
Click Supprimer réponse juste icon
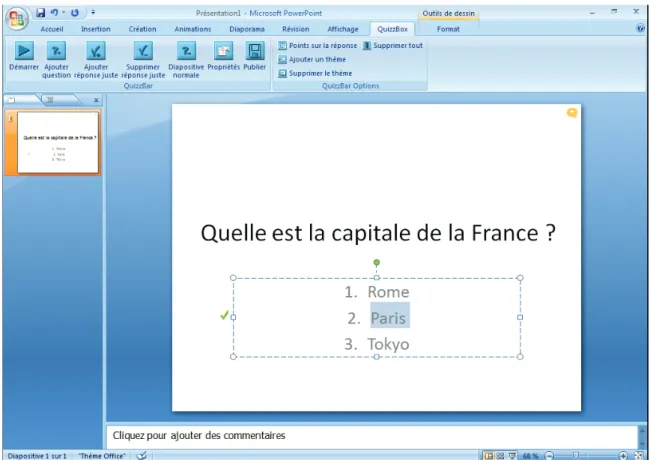tap(143, 51)
